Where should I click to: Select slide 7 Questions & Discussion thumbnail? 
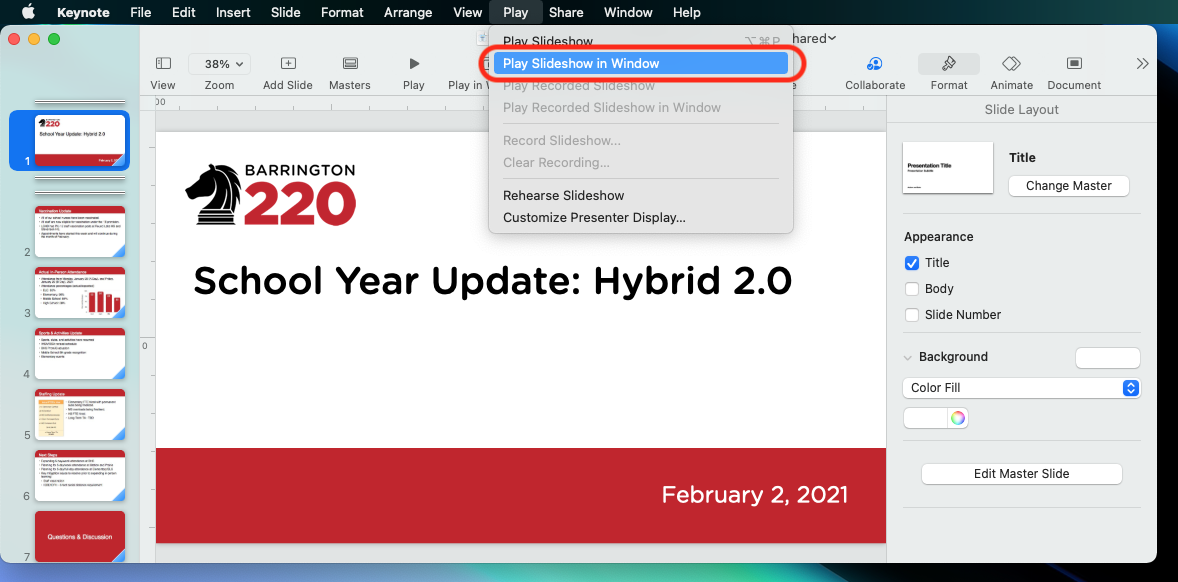point(80,536)
